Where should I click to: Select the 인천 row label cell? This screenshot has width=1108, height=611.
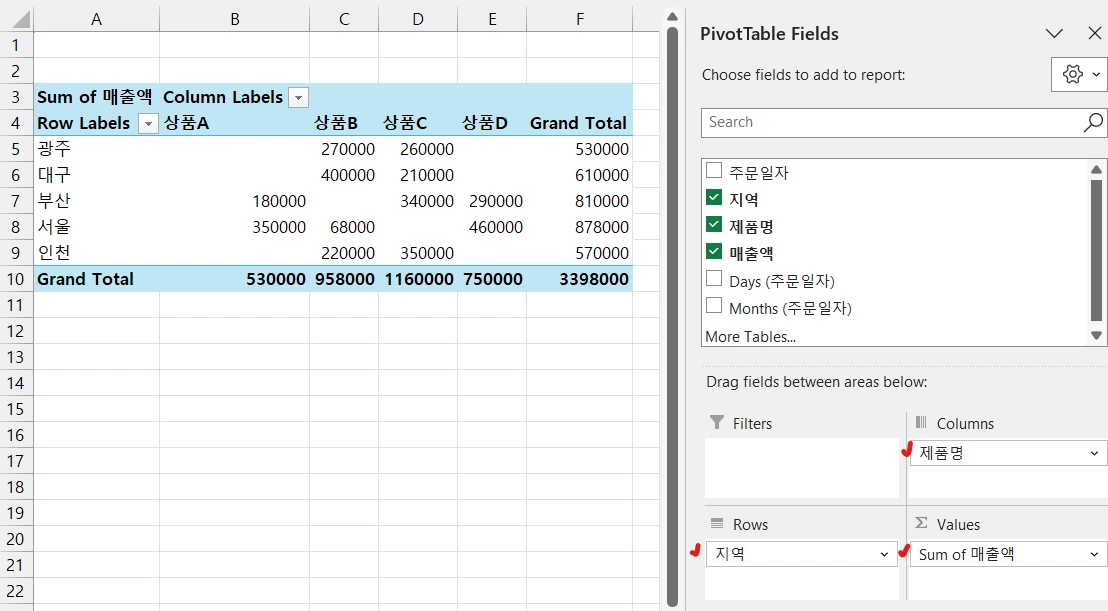(x=97, y=253)
